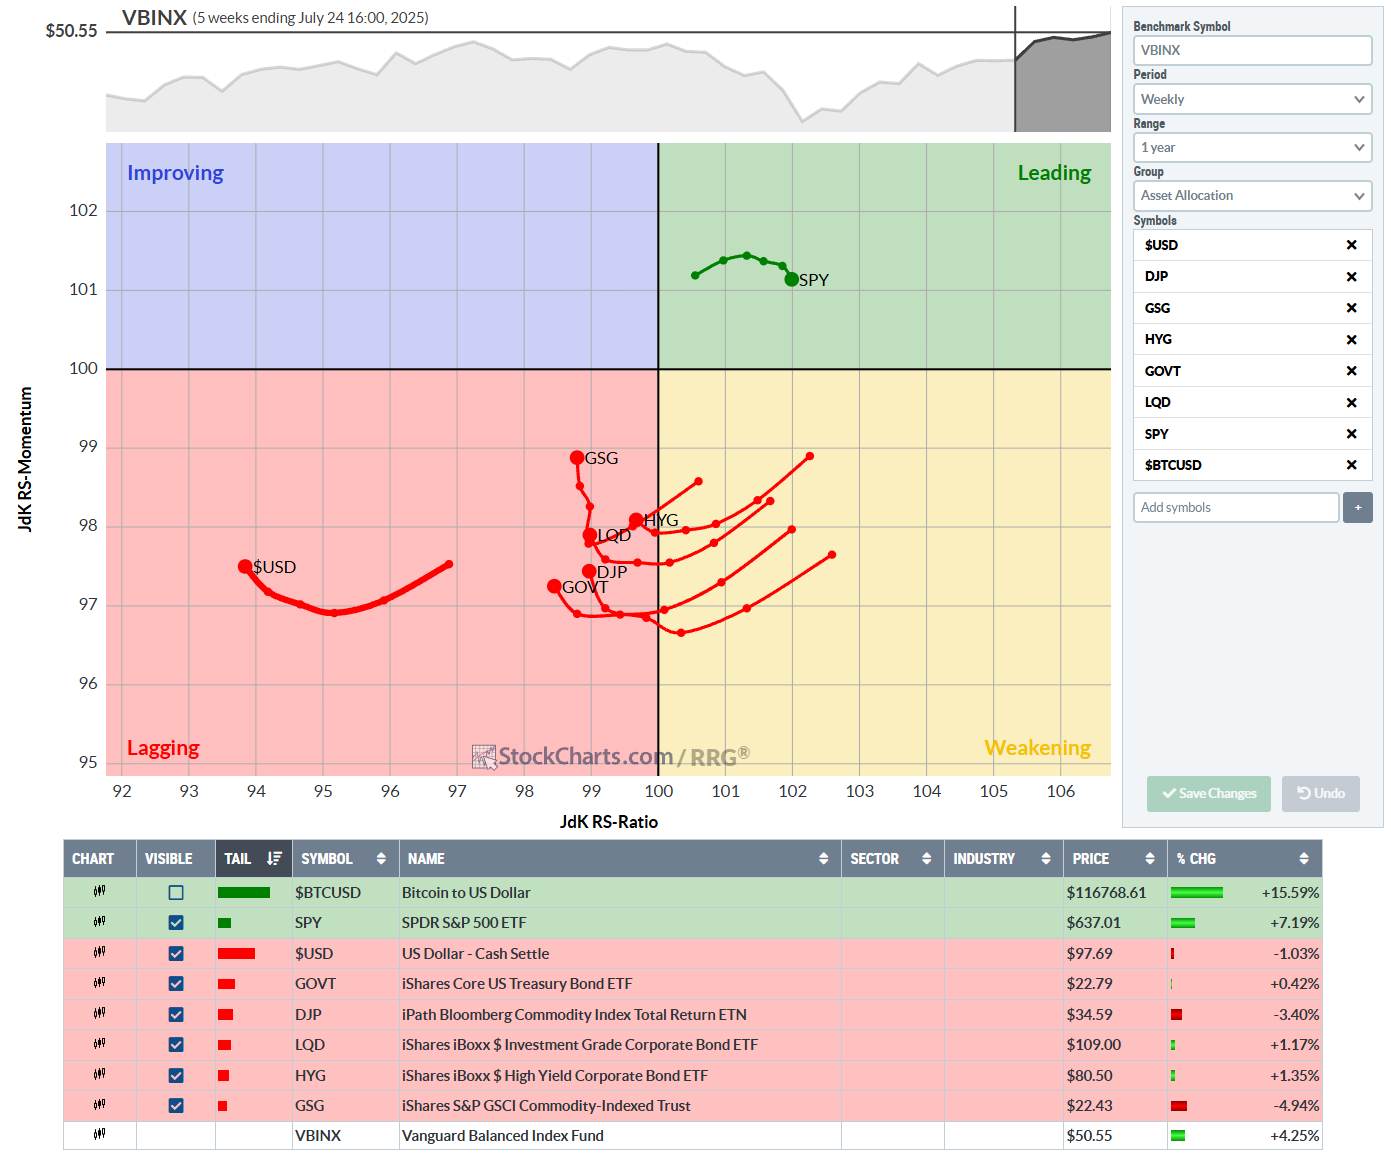1391x1162 pixels.
Task: Open chart icon for the $BTCUSD row
Action: click(99, 892)
